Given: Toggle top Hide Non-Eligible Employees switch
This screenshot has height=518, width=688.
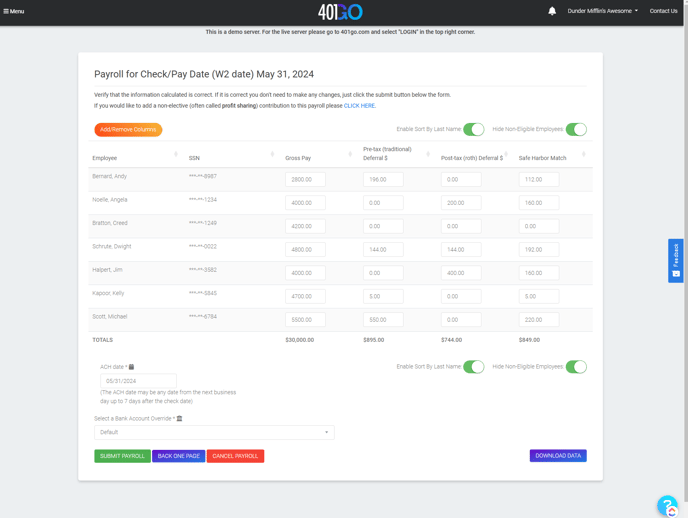Looking at the screenshot, I should coord(576,129).
